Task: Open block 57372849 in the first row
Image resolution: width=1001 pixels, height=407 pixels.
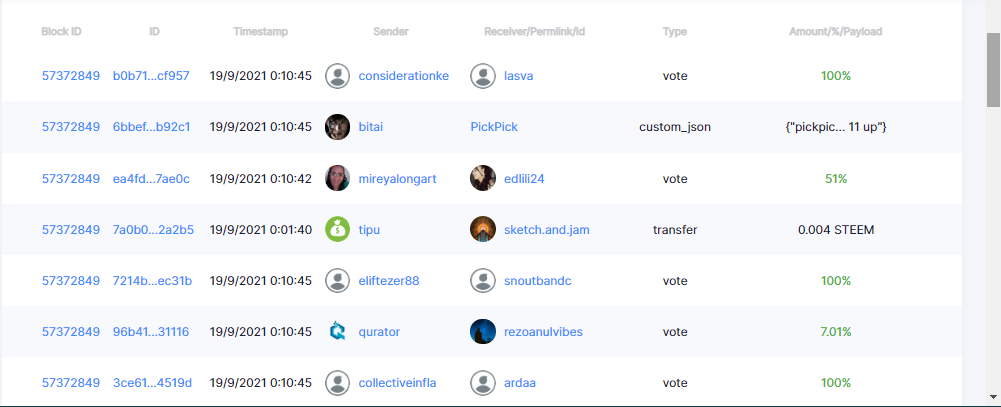Action: (70, 76)
